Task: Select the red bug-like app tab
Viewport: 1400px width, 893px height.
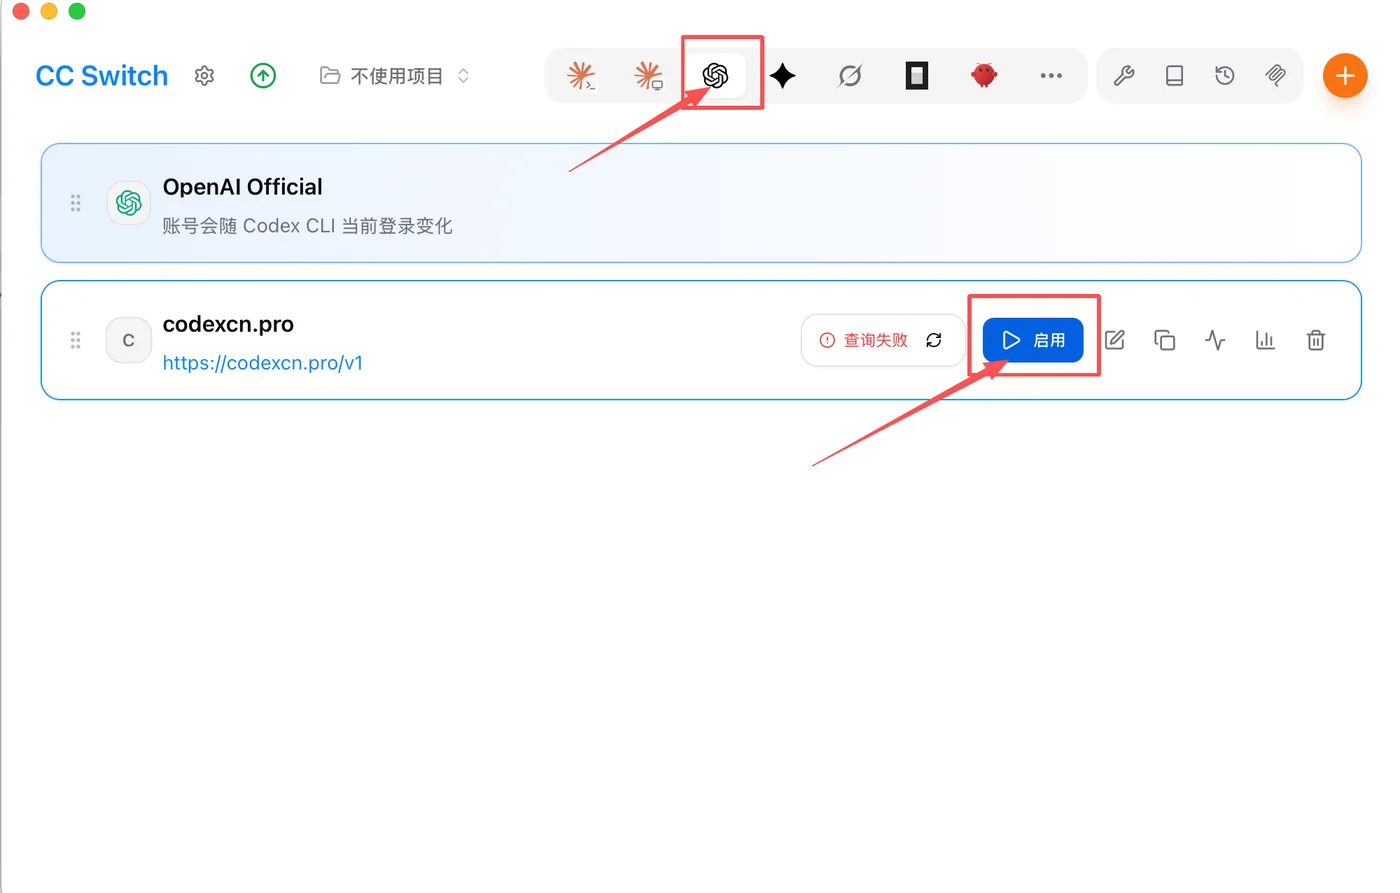Action: click(984, 76)
